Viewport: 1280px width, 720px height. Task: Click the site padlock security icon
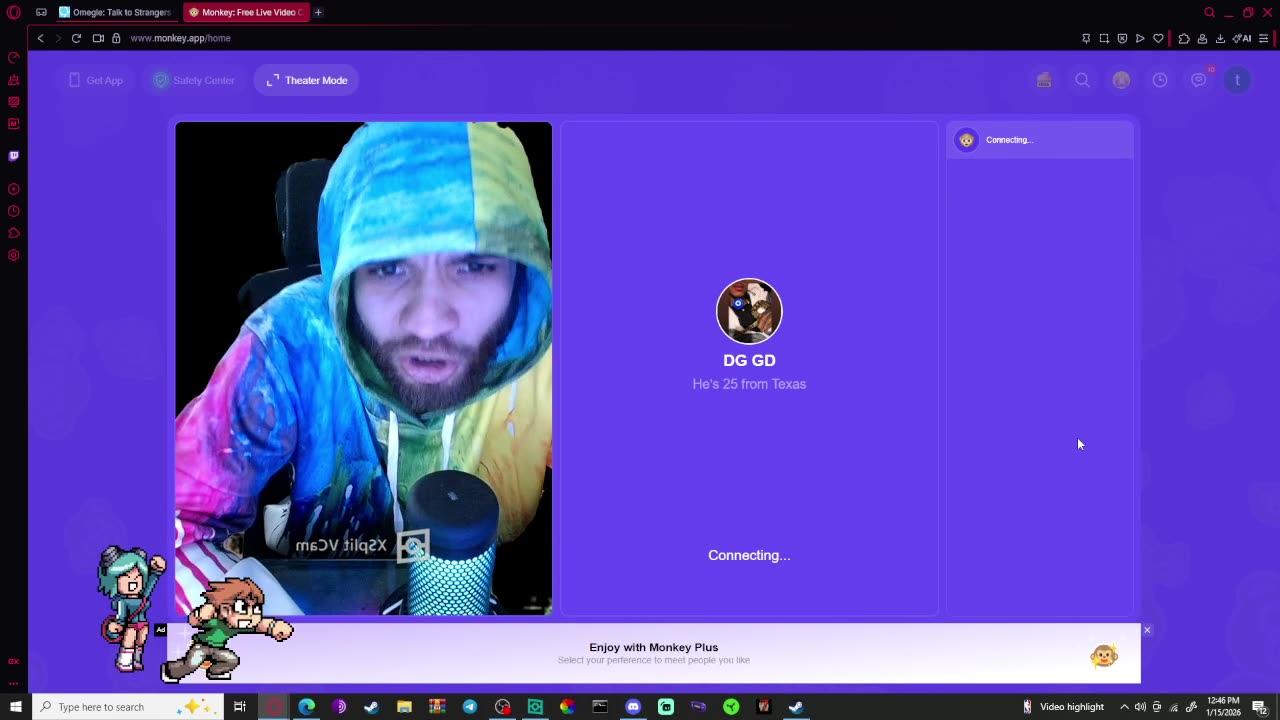click(116, 38)
